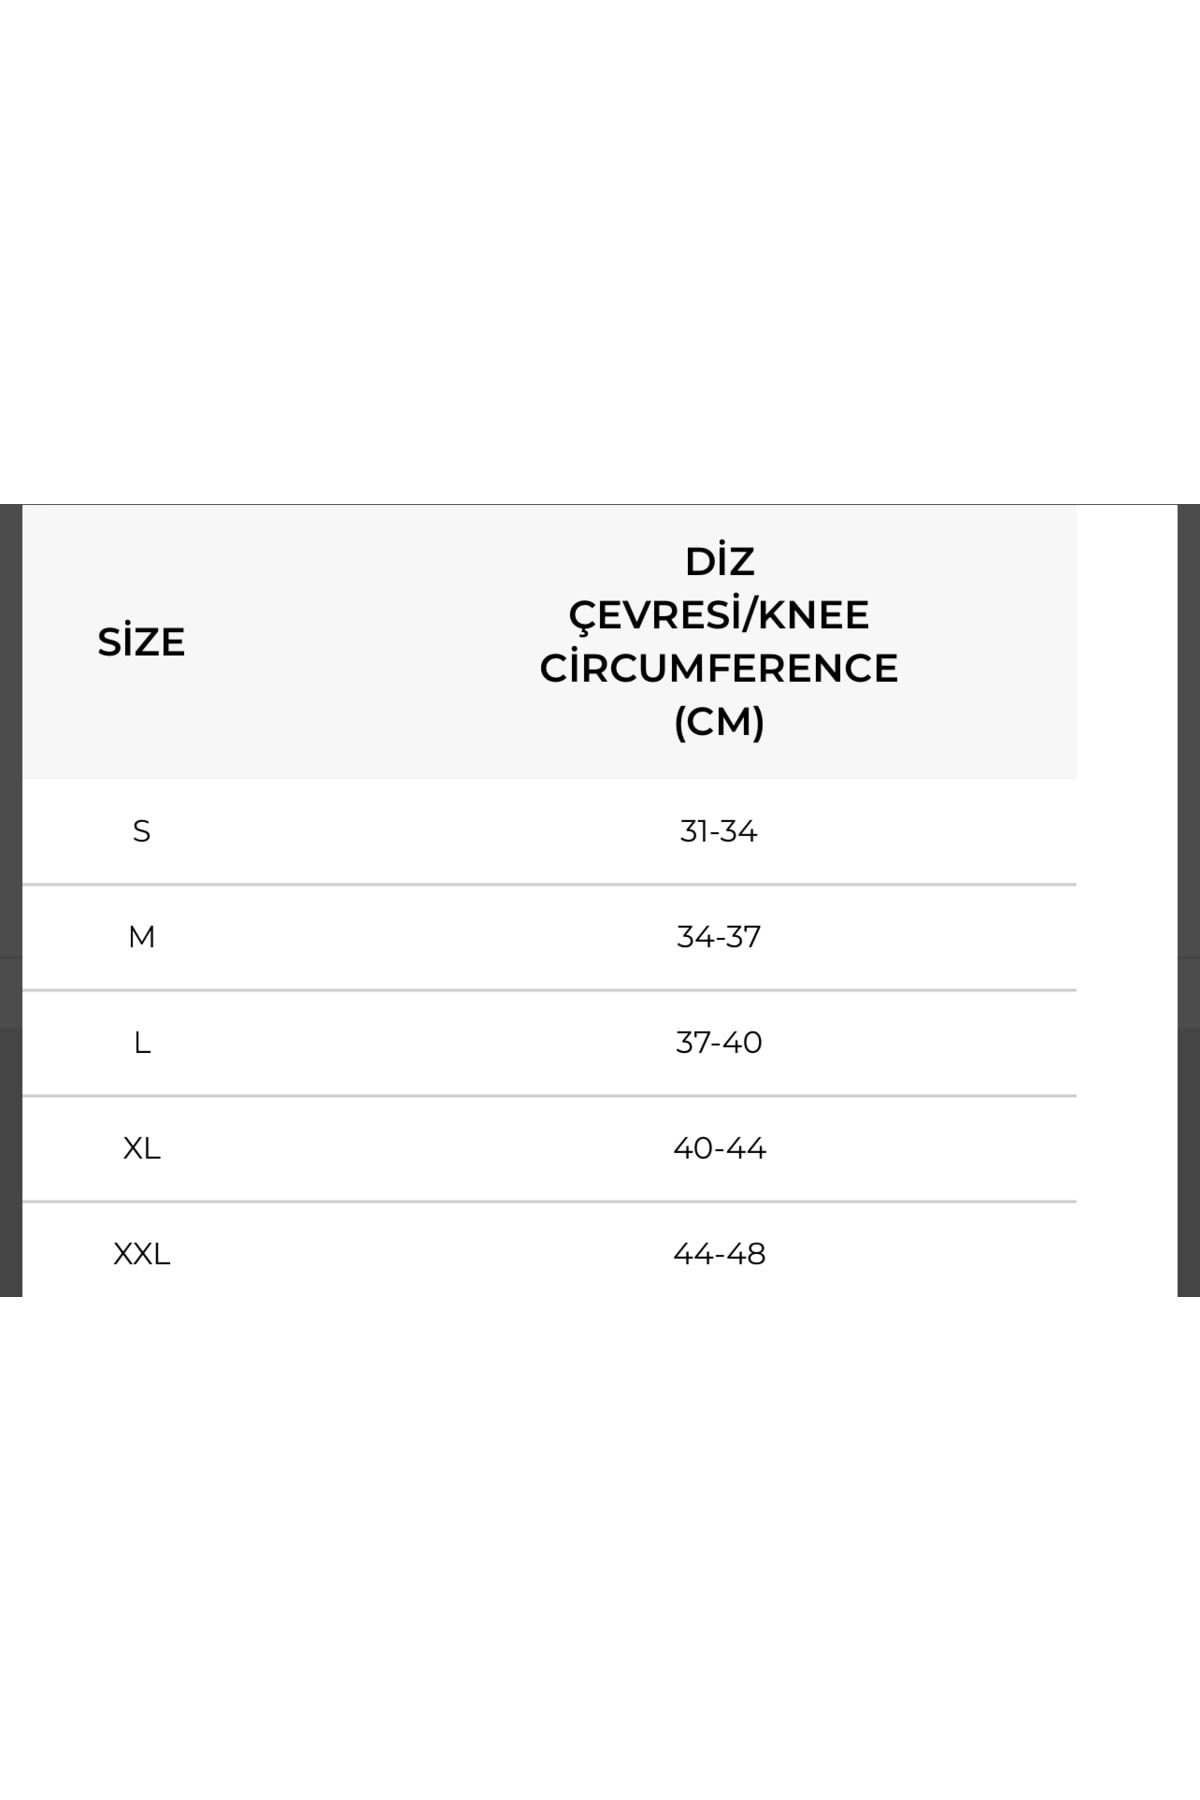Select the XL size cell
The width and height of the screenshot is (1200, 1800).
click(141, 1148)
